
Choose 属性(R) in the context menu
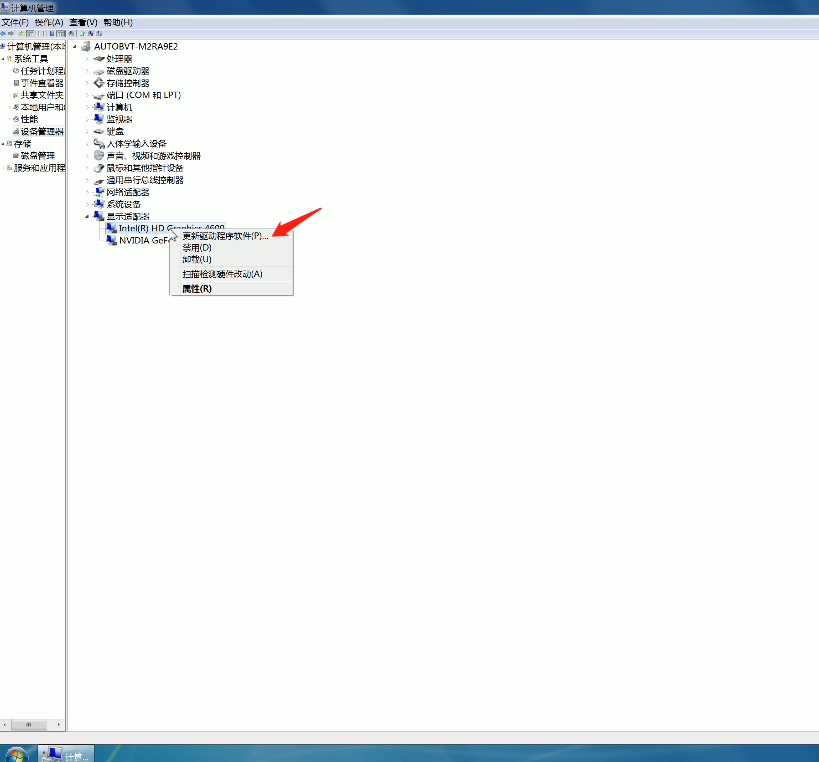pos(197,288)
